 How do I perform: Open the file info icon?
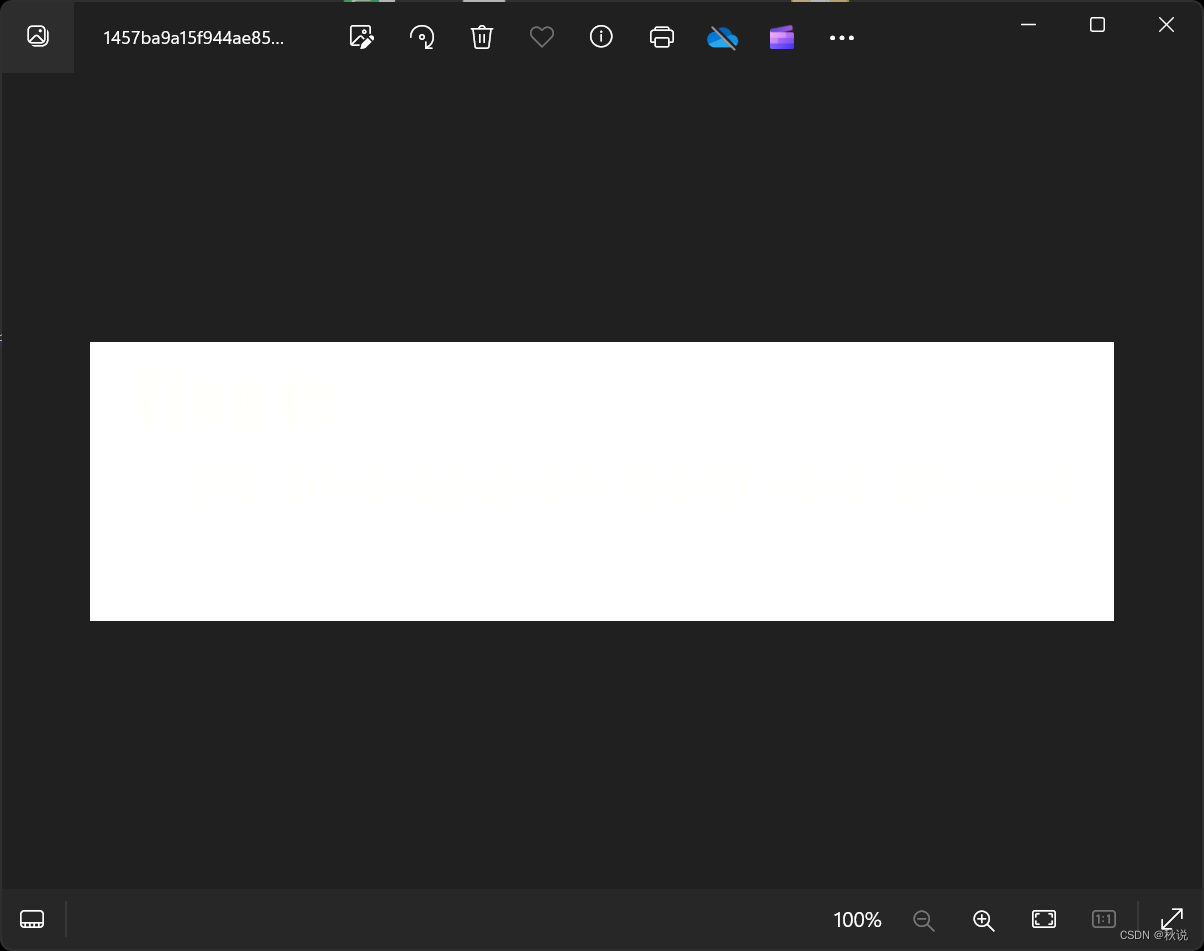tap(601, 37)
